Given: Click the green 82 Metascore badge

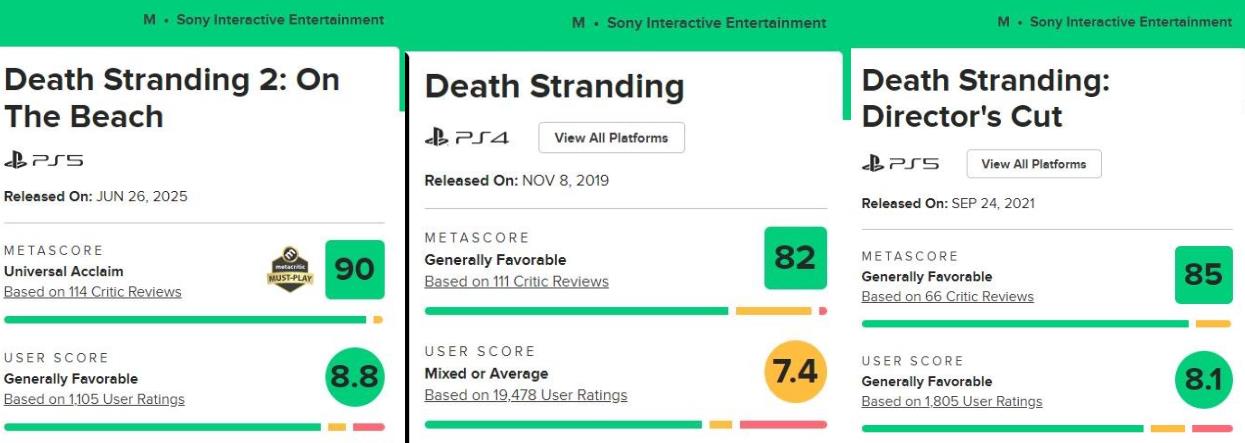Looking at the screenshot, I should point(795,258).
